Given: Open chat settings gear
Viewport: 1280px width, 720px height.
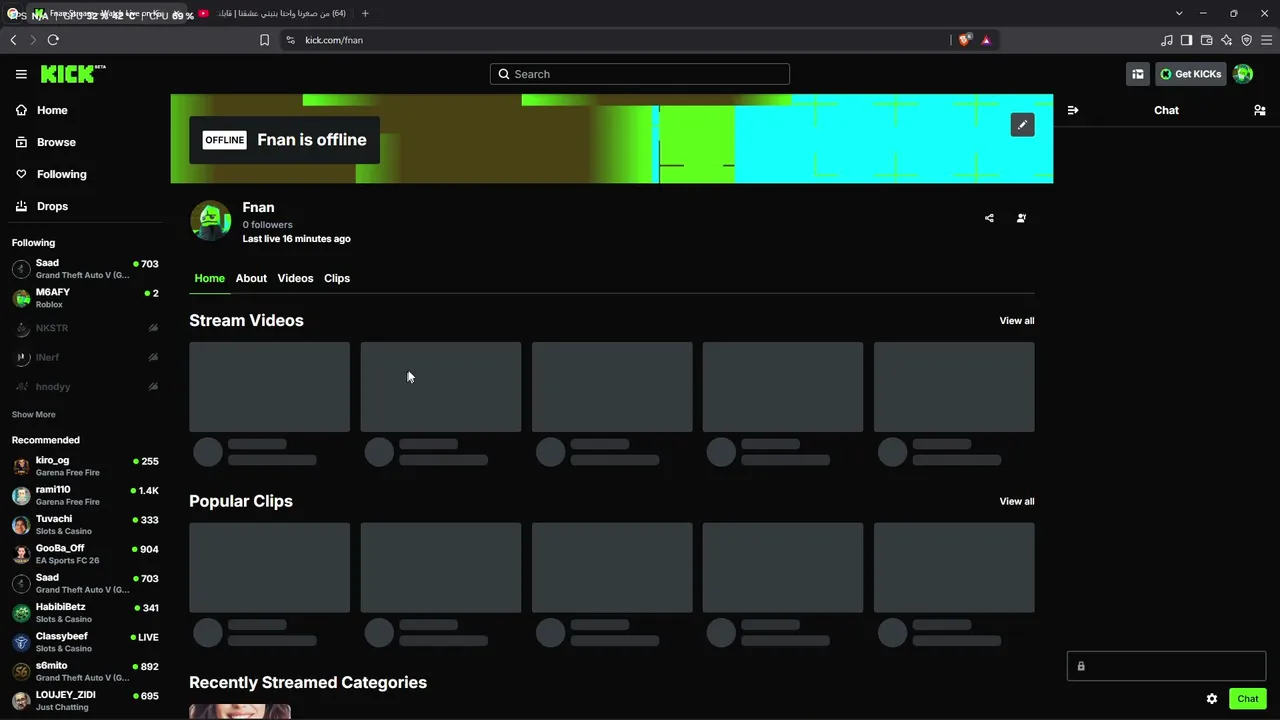Looking at the screenshot, I should (x=1212, y=699).
